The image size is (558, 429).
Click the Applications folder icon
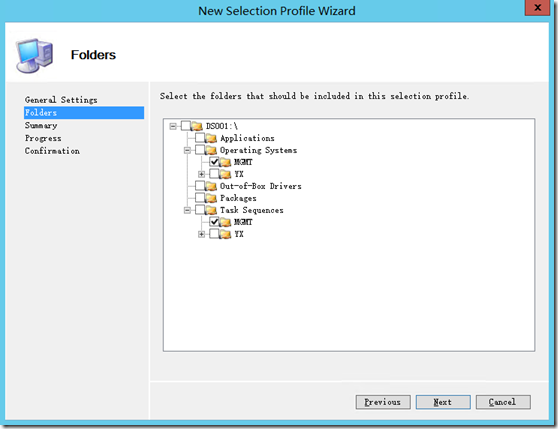coord(211,138)
